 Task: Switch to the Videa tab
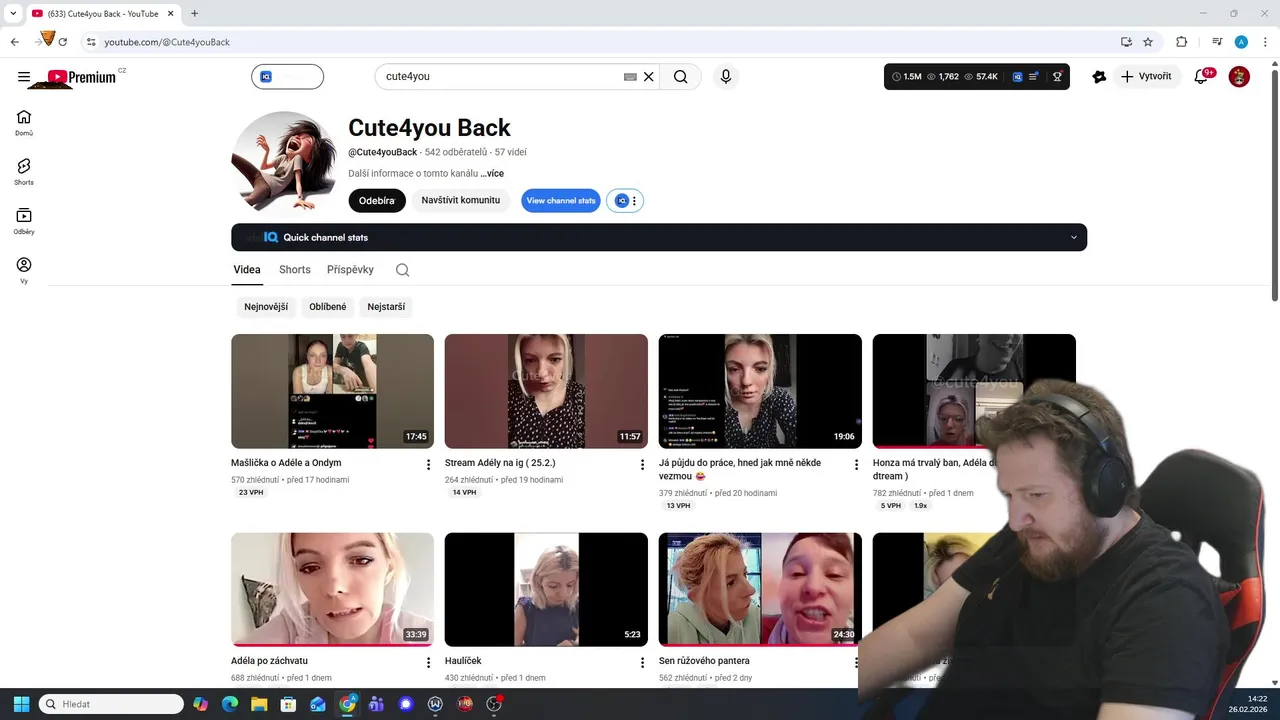[x=247, y=270]
